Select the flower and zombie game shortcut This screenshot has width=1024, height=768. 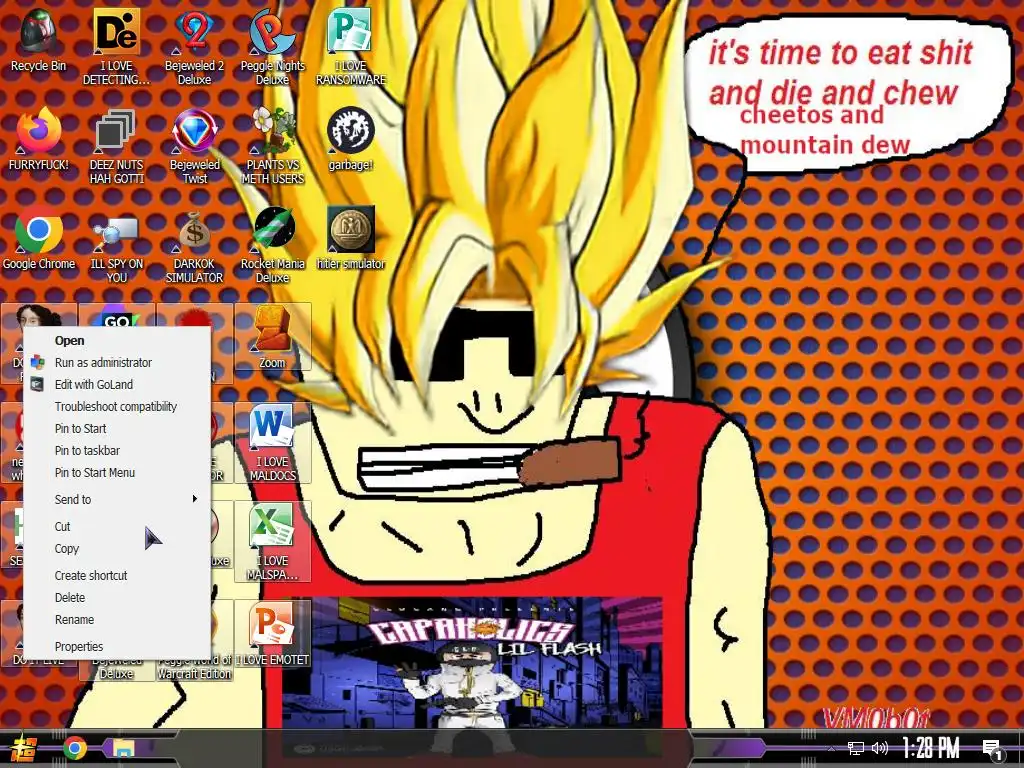(x=272, y=146)
